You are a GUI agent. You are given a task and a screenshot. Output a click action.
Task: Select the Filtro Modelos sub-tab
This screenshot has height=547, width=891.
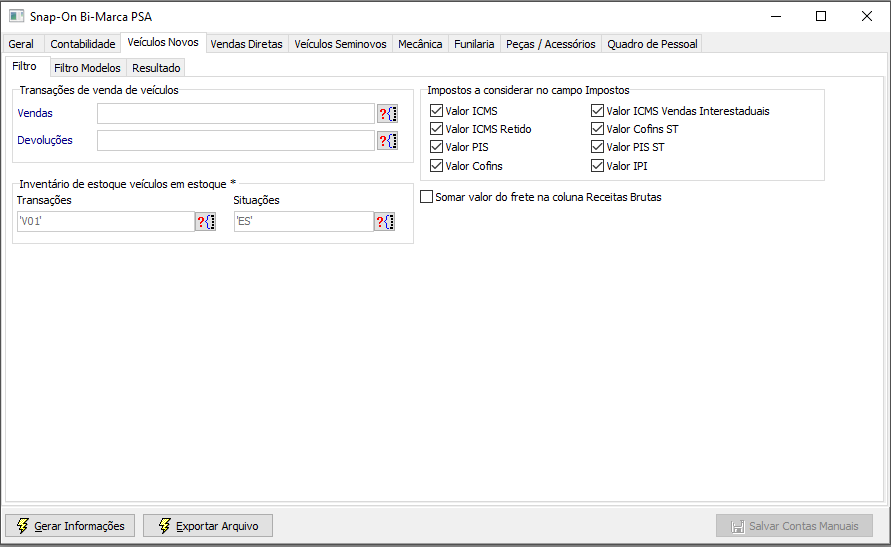pos(87,68)
